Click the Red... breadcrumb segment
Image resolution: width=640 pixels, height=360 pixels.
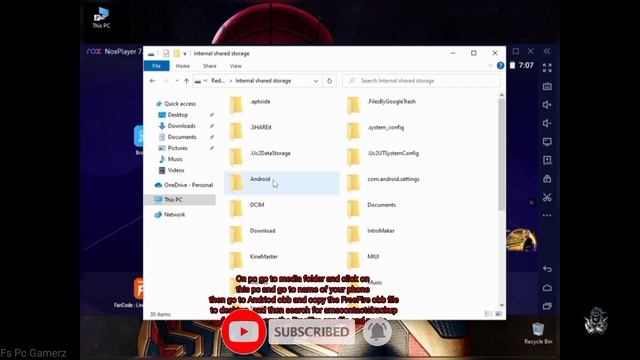point(218,81)
